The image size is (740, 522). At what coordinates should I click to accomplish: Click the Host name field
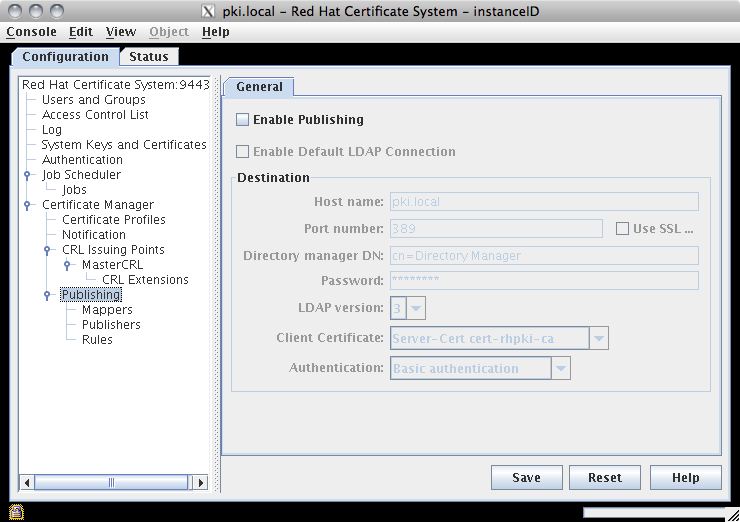[x=544, y=202]
